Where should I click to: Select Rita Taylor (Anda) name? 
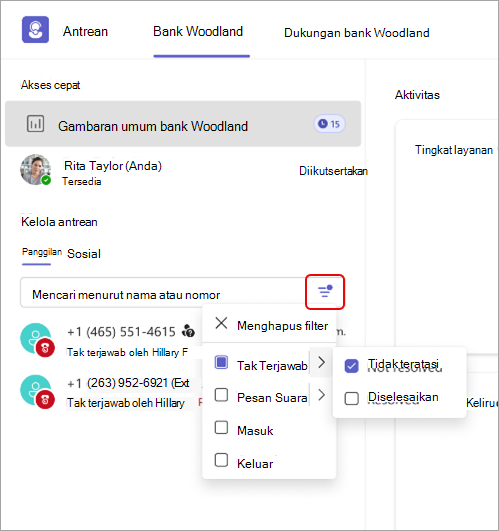[113, 166]
